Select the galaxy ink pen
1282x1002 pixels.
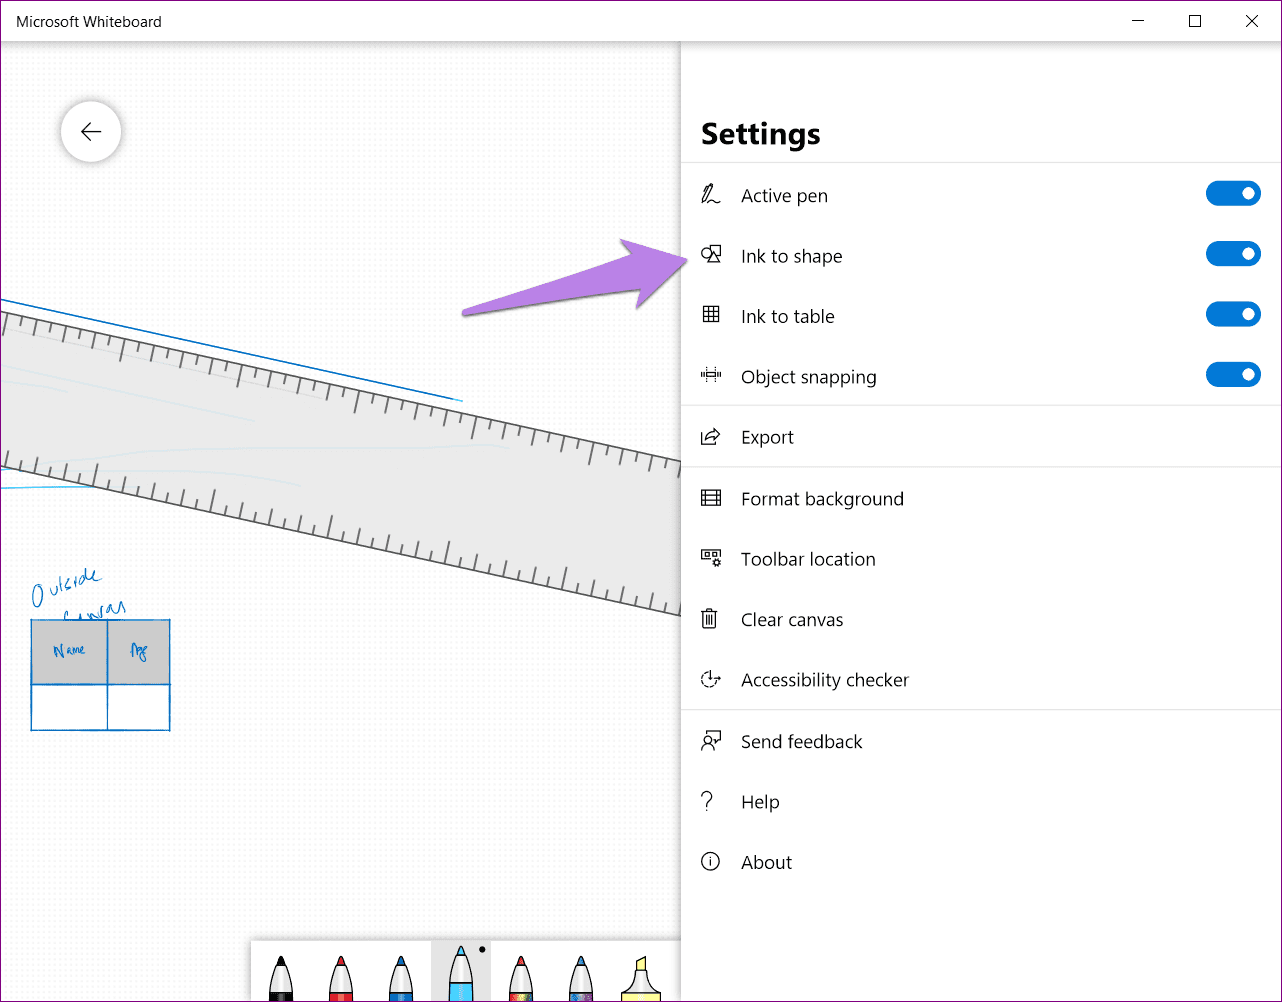[580, 977]
